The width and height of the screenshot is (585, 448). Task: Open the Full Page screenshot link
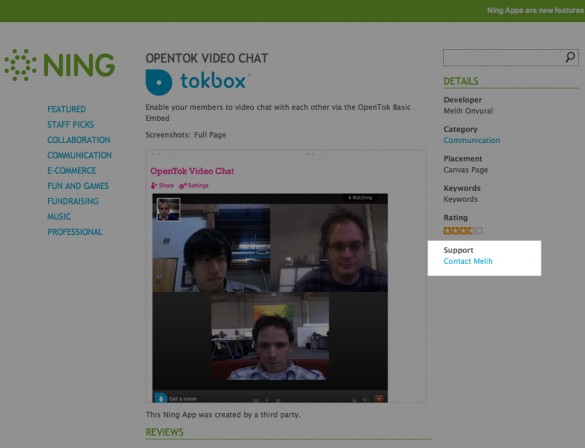tap(210, 135)
